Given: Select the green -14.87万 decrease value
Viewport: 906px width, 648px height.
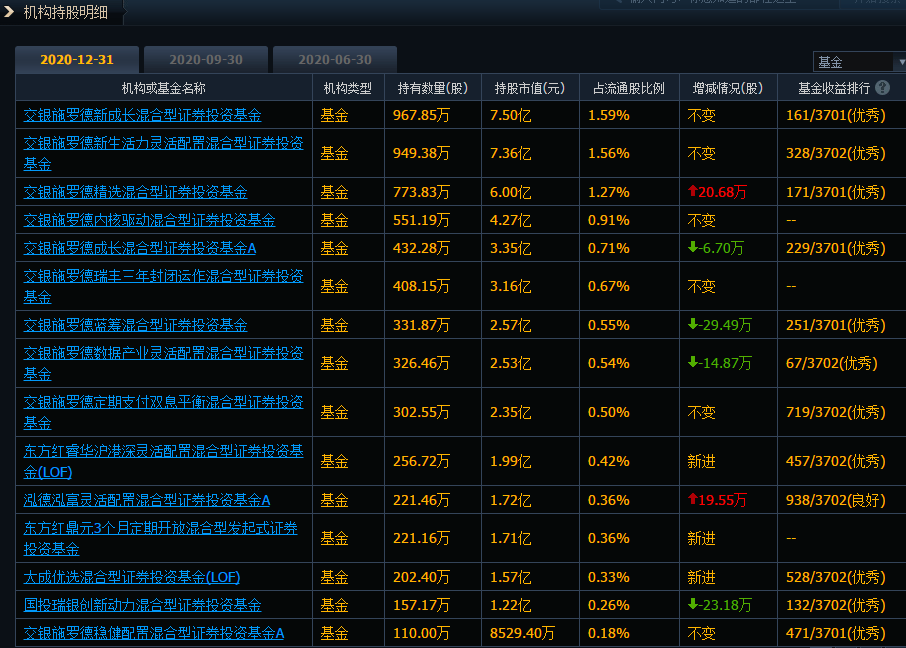Looking at the screenshot, I should 719,363.
